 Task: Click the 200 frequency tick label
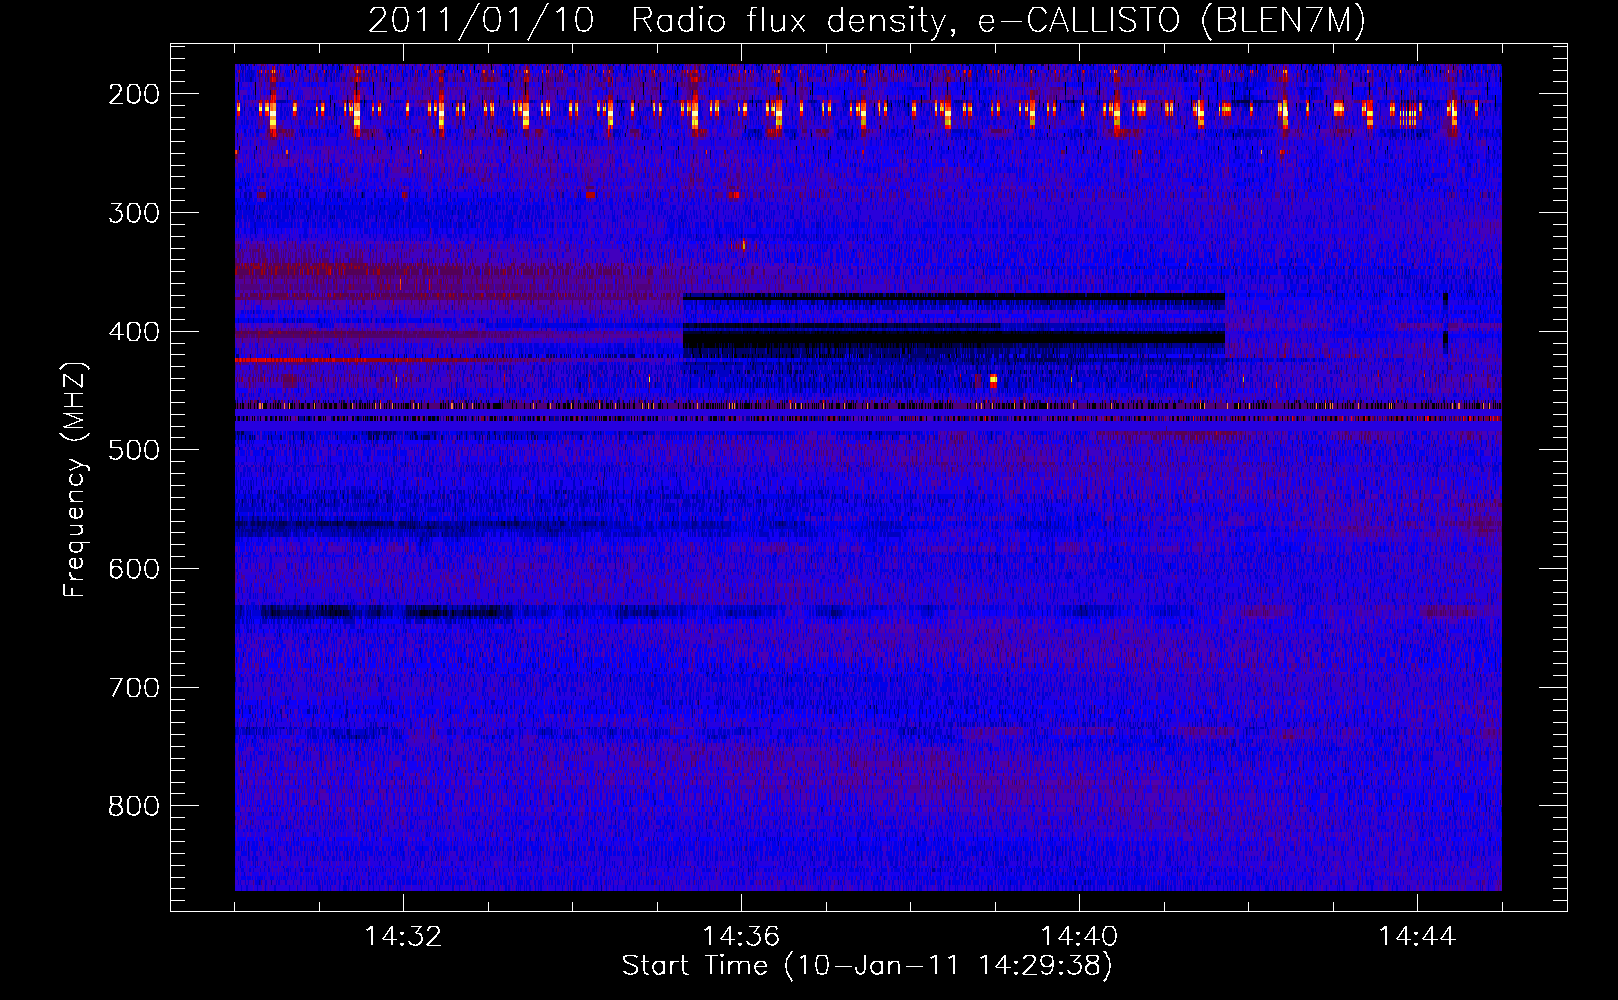coord(134,94)
